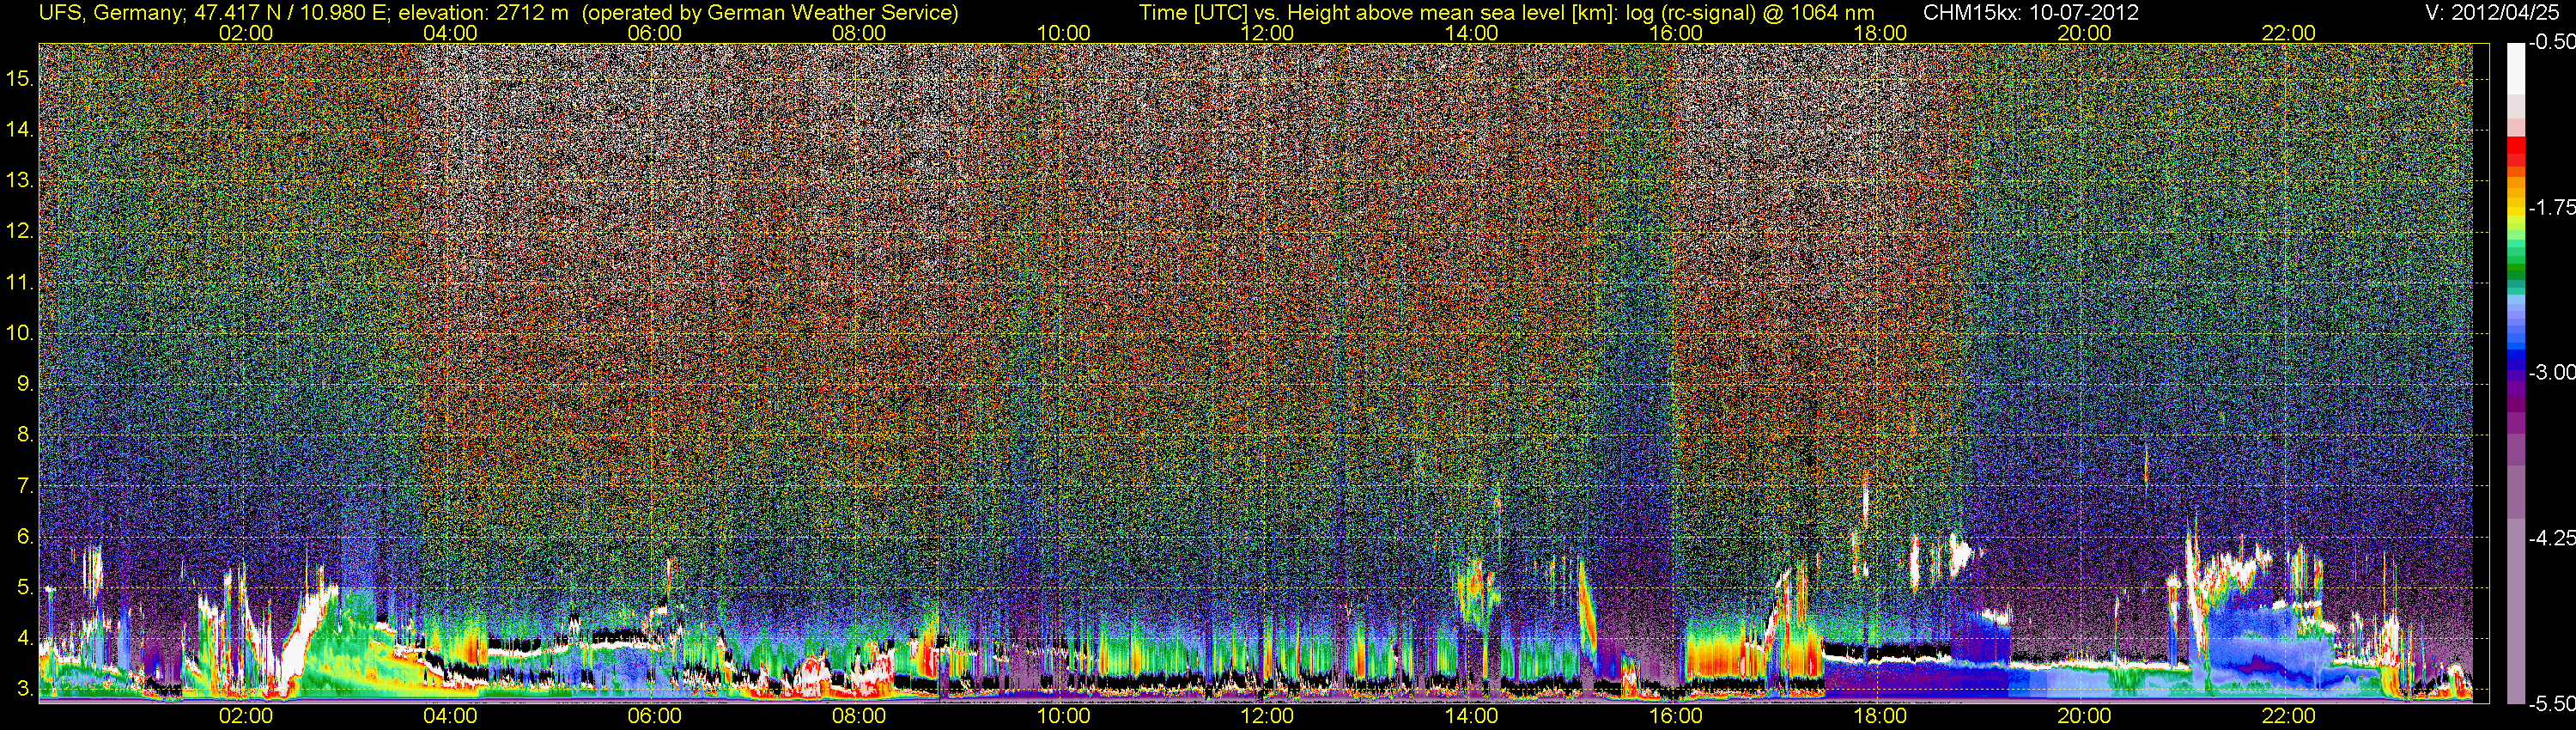Select the 13 km height axis label
Image resolution: width=2576 pixels, height=730 pixels.
(x=20, y=181)
